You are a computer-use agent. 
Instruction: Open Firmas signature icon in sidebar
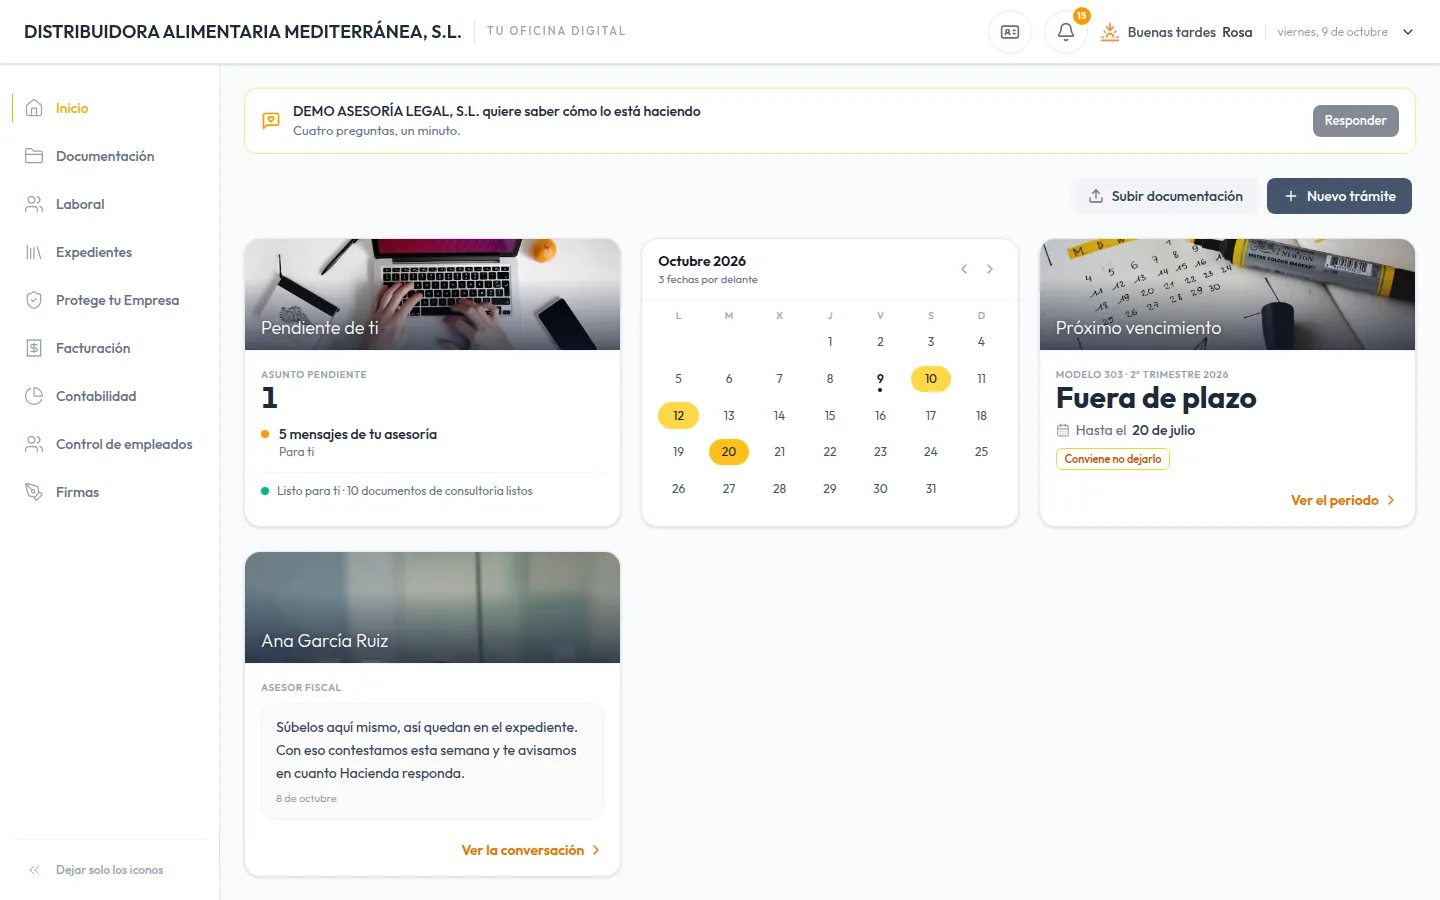click(x=34, y=492)
